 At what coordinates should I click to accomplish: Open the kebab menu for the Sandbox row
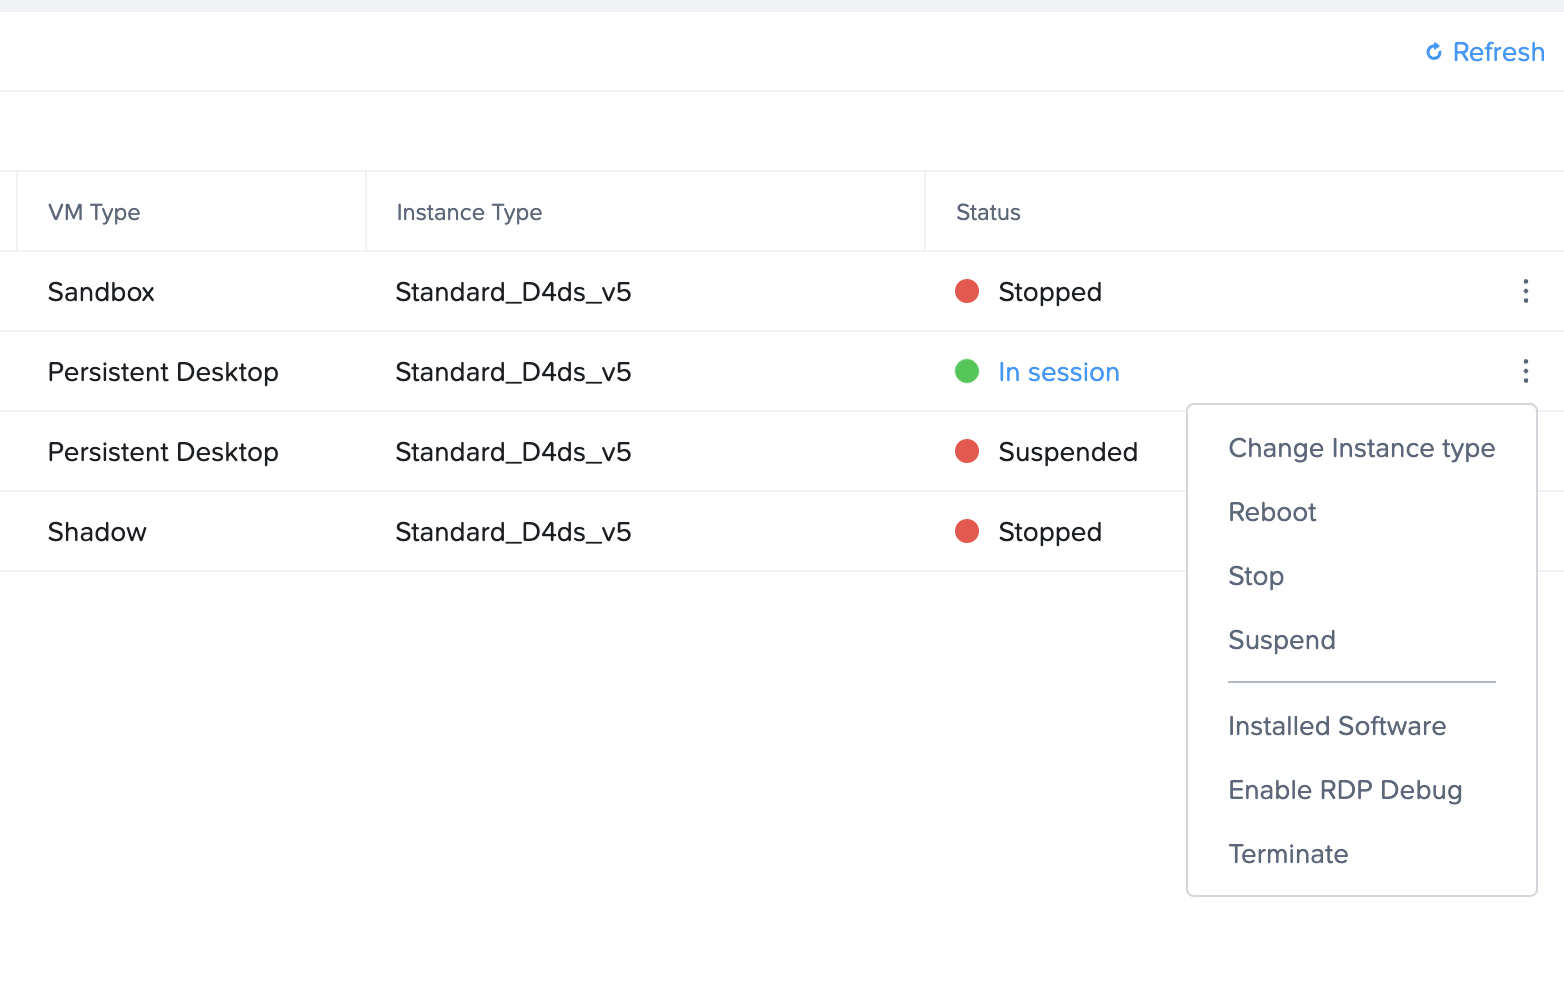[1525, 291]
